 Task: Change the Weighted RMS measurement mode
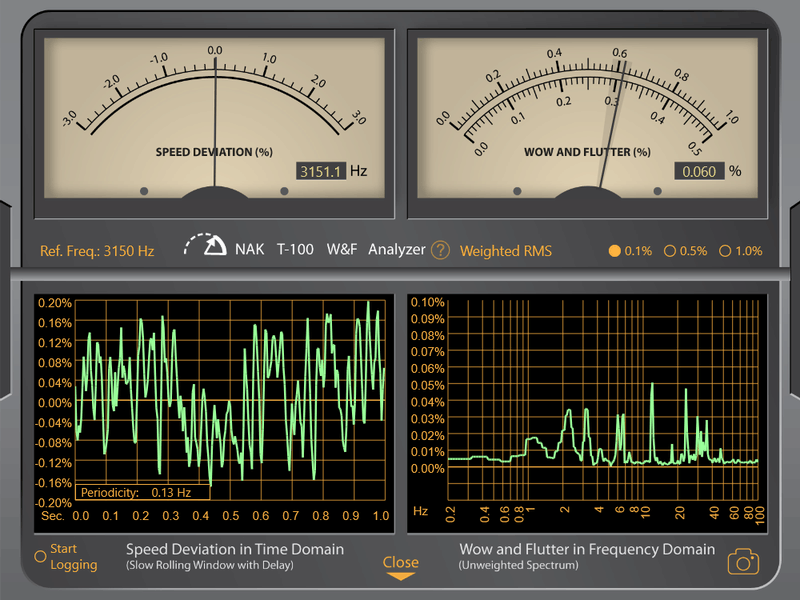(505, 251)
